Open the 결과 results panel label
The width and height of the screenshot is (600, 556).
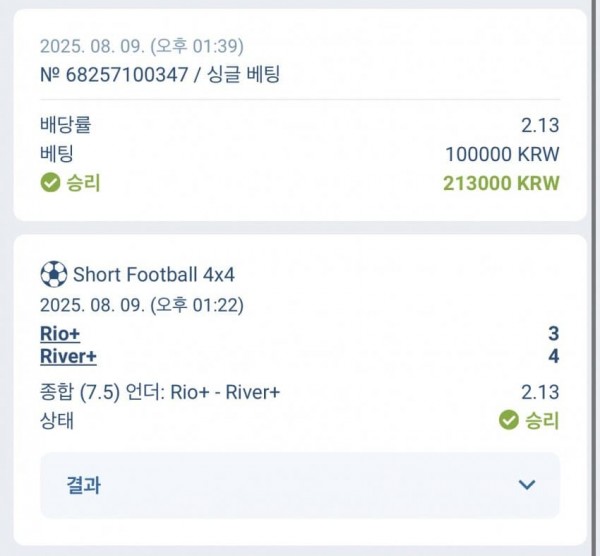point(84,485)
